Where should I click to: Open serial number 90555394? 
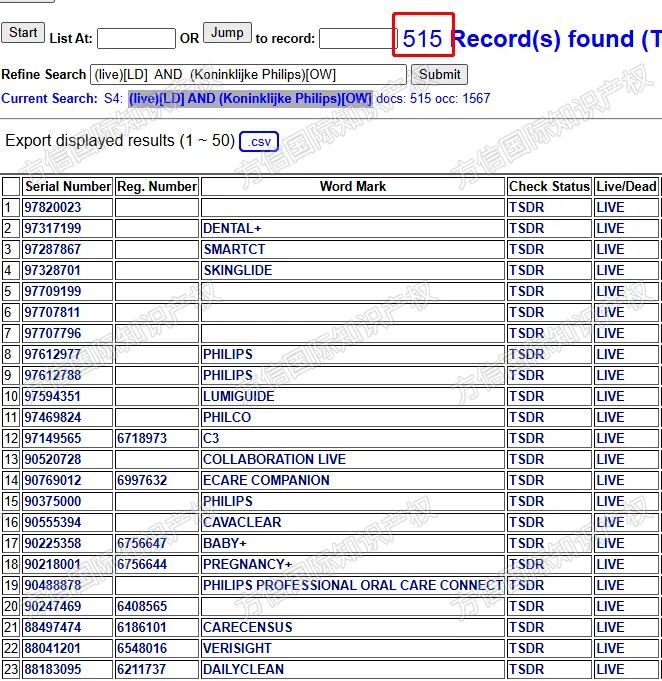(x=53, y=522)
